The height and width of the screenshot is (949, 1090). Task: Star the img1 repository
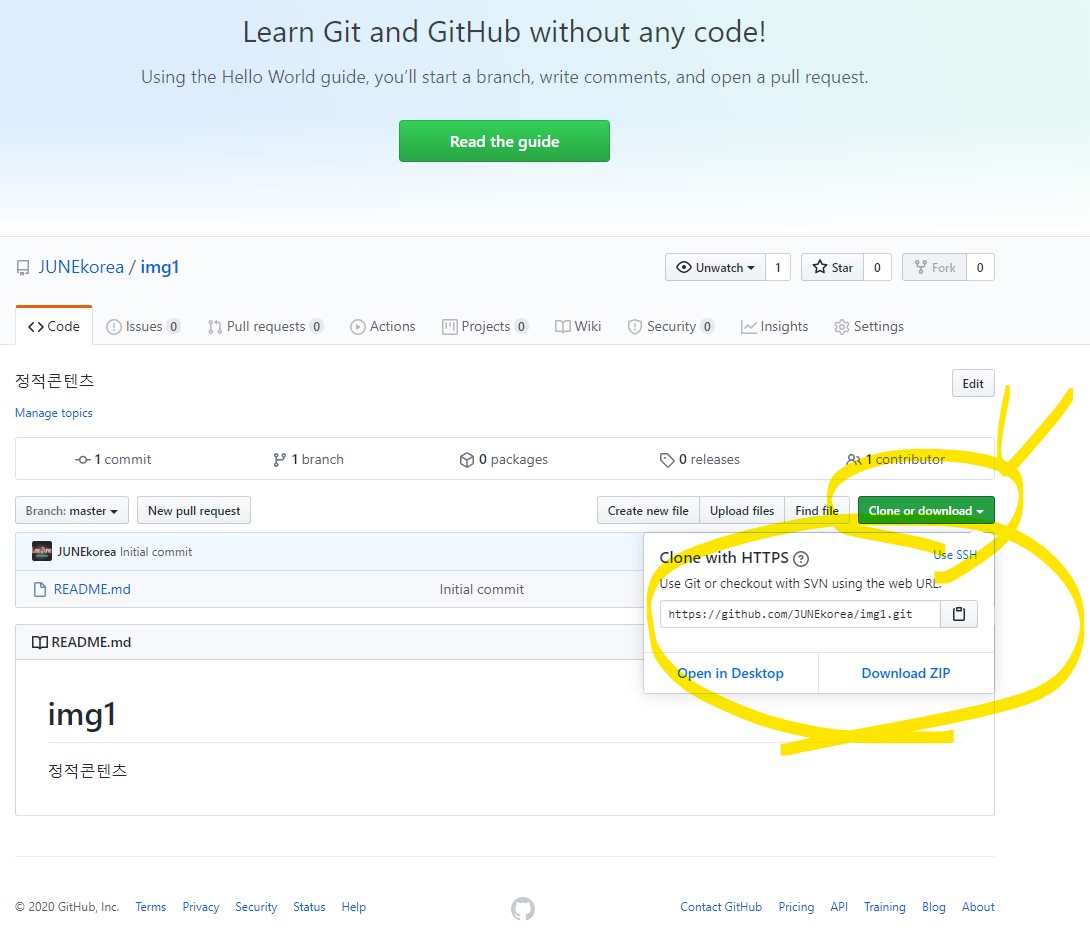pos(832,268)
